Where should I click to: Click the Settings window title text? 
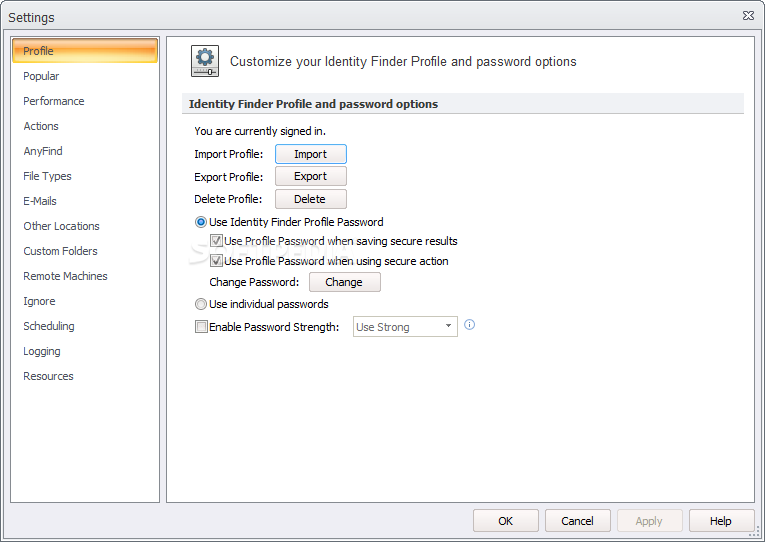(31, 18)
